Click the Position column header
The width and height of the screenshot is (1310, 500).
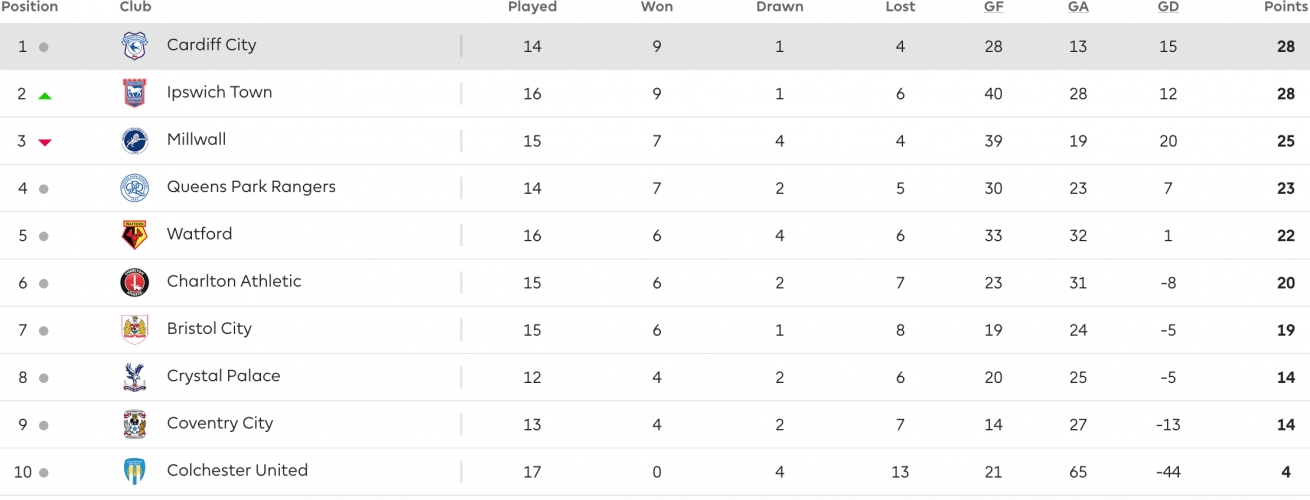click(x=29, y=7)
